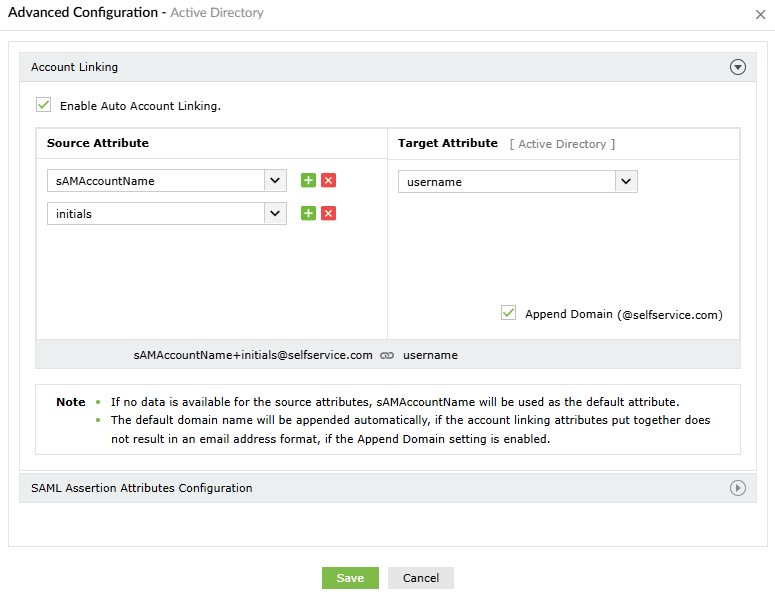775x596 pixels.
Task: Click the username label in the mapping summary
Action: [x=430, y=355]
